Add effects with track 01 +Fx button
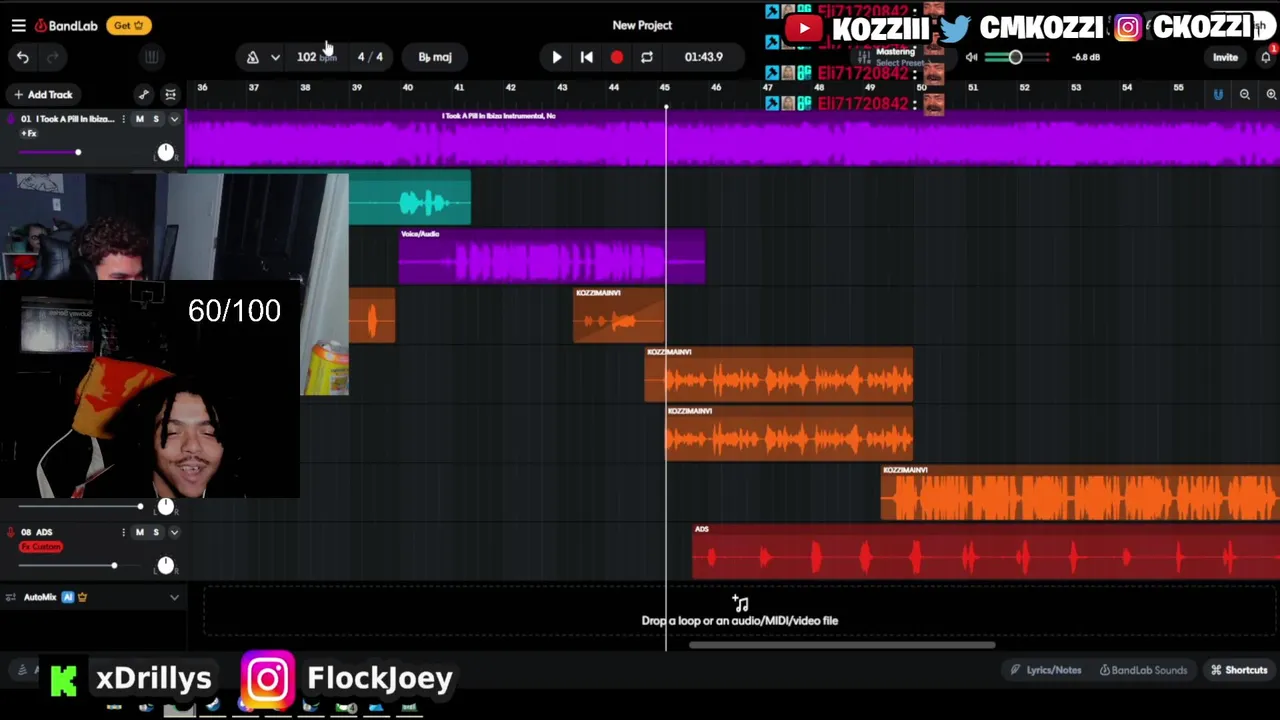This screenshot has height=720, width=1280. [x=29, y=133]
